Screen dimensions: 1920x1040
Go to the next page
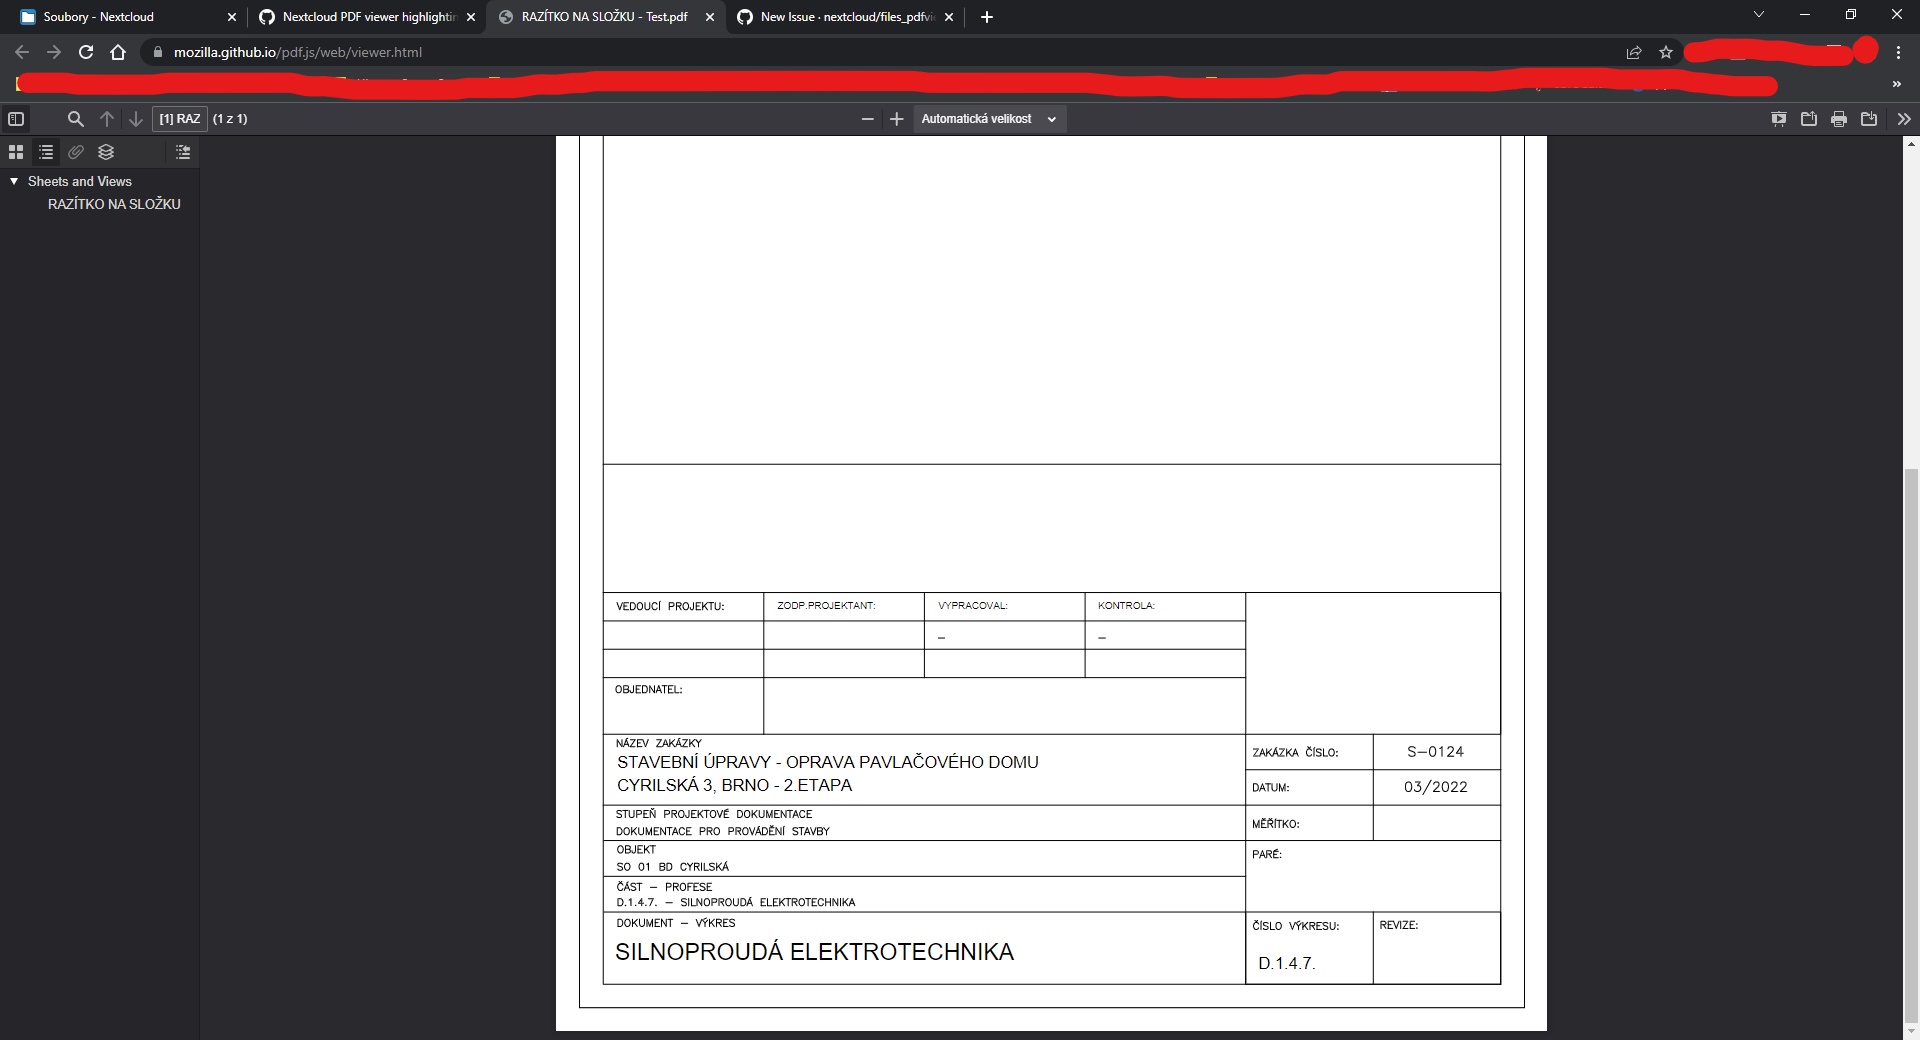tap(136, 118)
